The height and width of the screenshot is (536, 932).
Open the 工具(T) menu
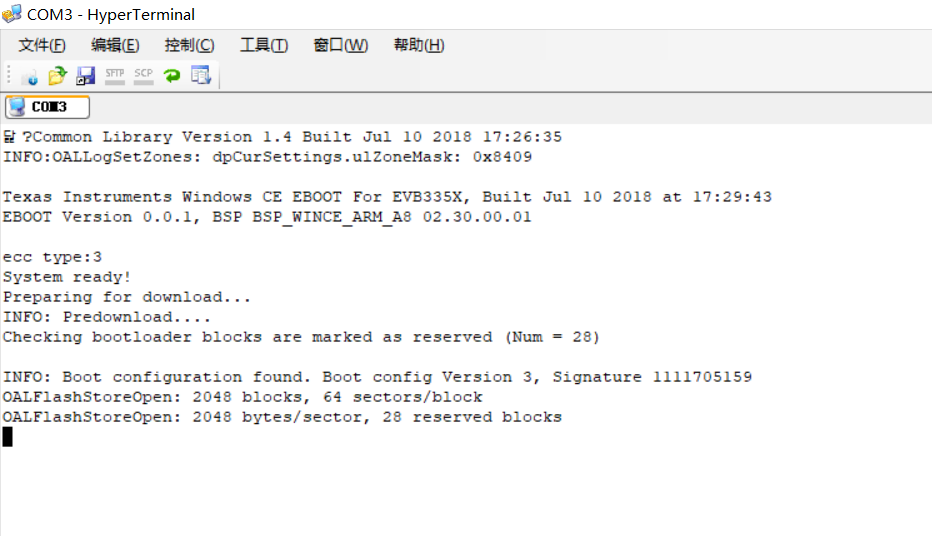coord(264,45)
